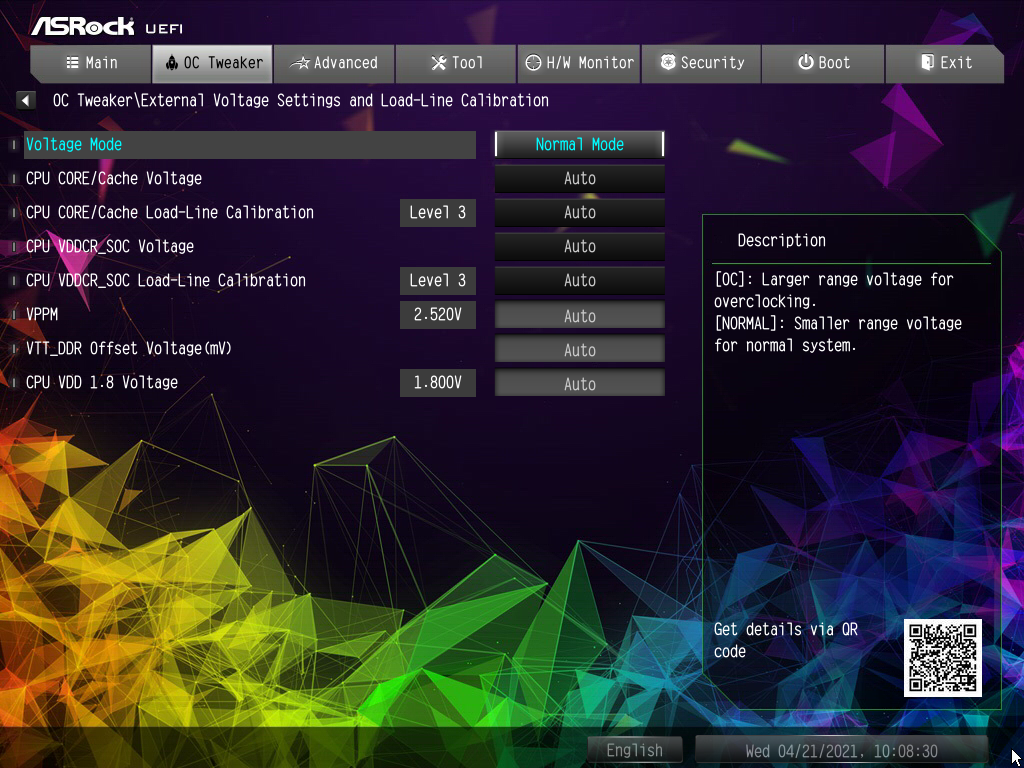Screen dimensions: 1024x768
Task: Click the star icon on Advanced tab
Action: coord(300,63)
